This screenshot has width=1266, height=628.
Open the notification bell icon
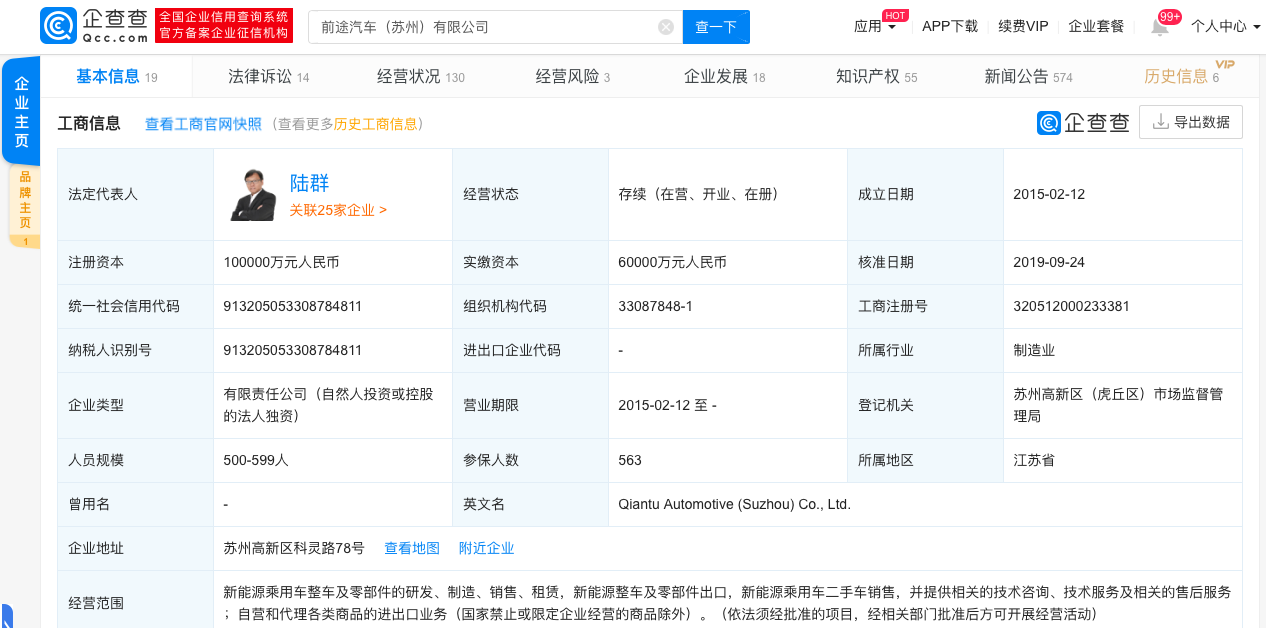coord(1160,27)
